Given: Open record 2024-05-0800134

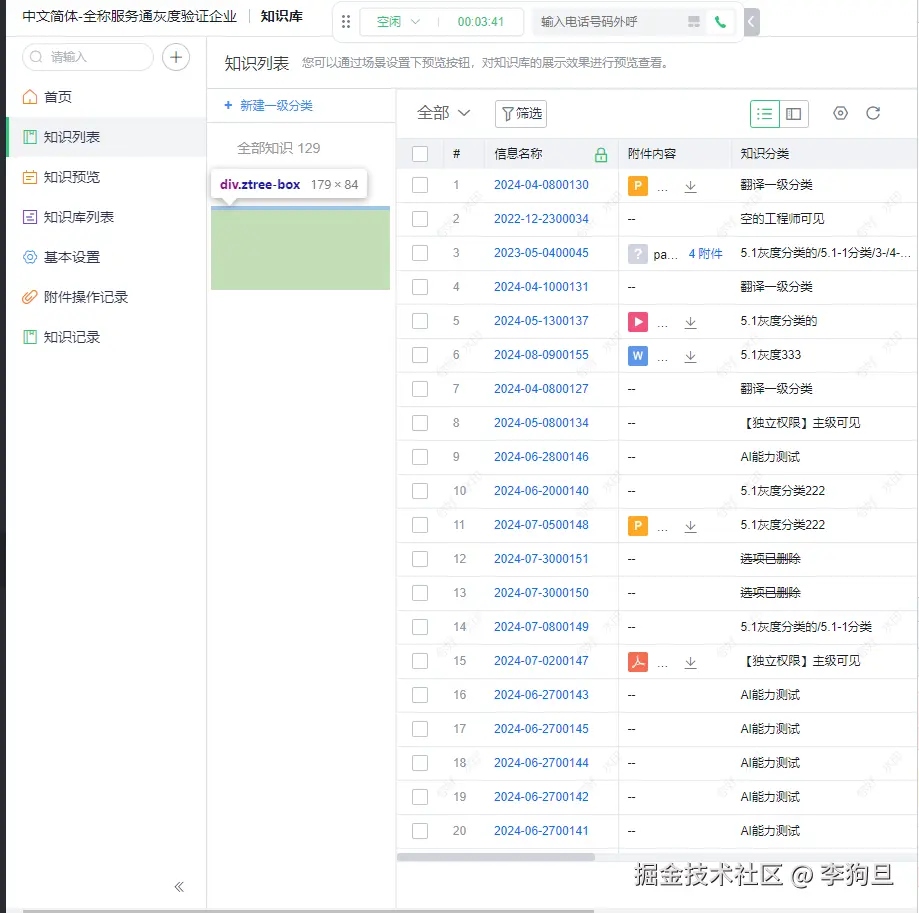Looking at the screenshot, I should (x=541, y=423).
